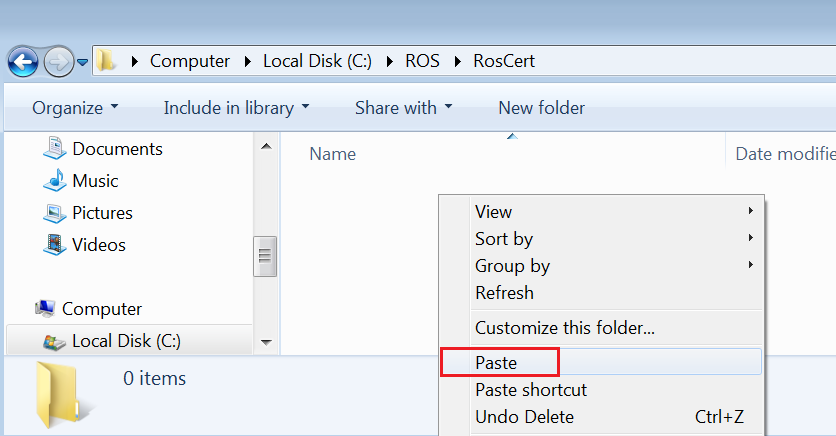Open the recent pages dropdown arrow

(82, 62)
